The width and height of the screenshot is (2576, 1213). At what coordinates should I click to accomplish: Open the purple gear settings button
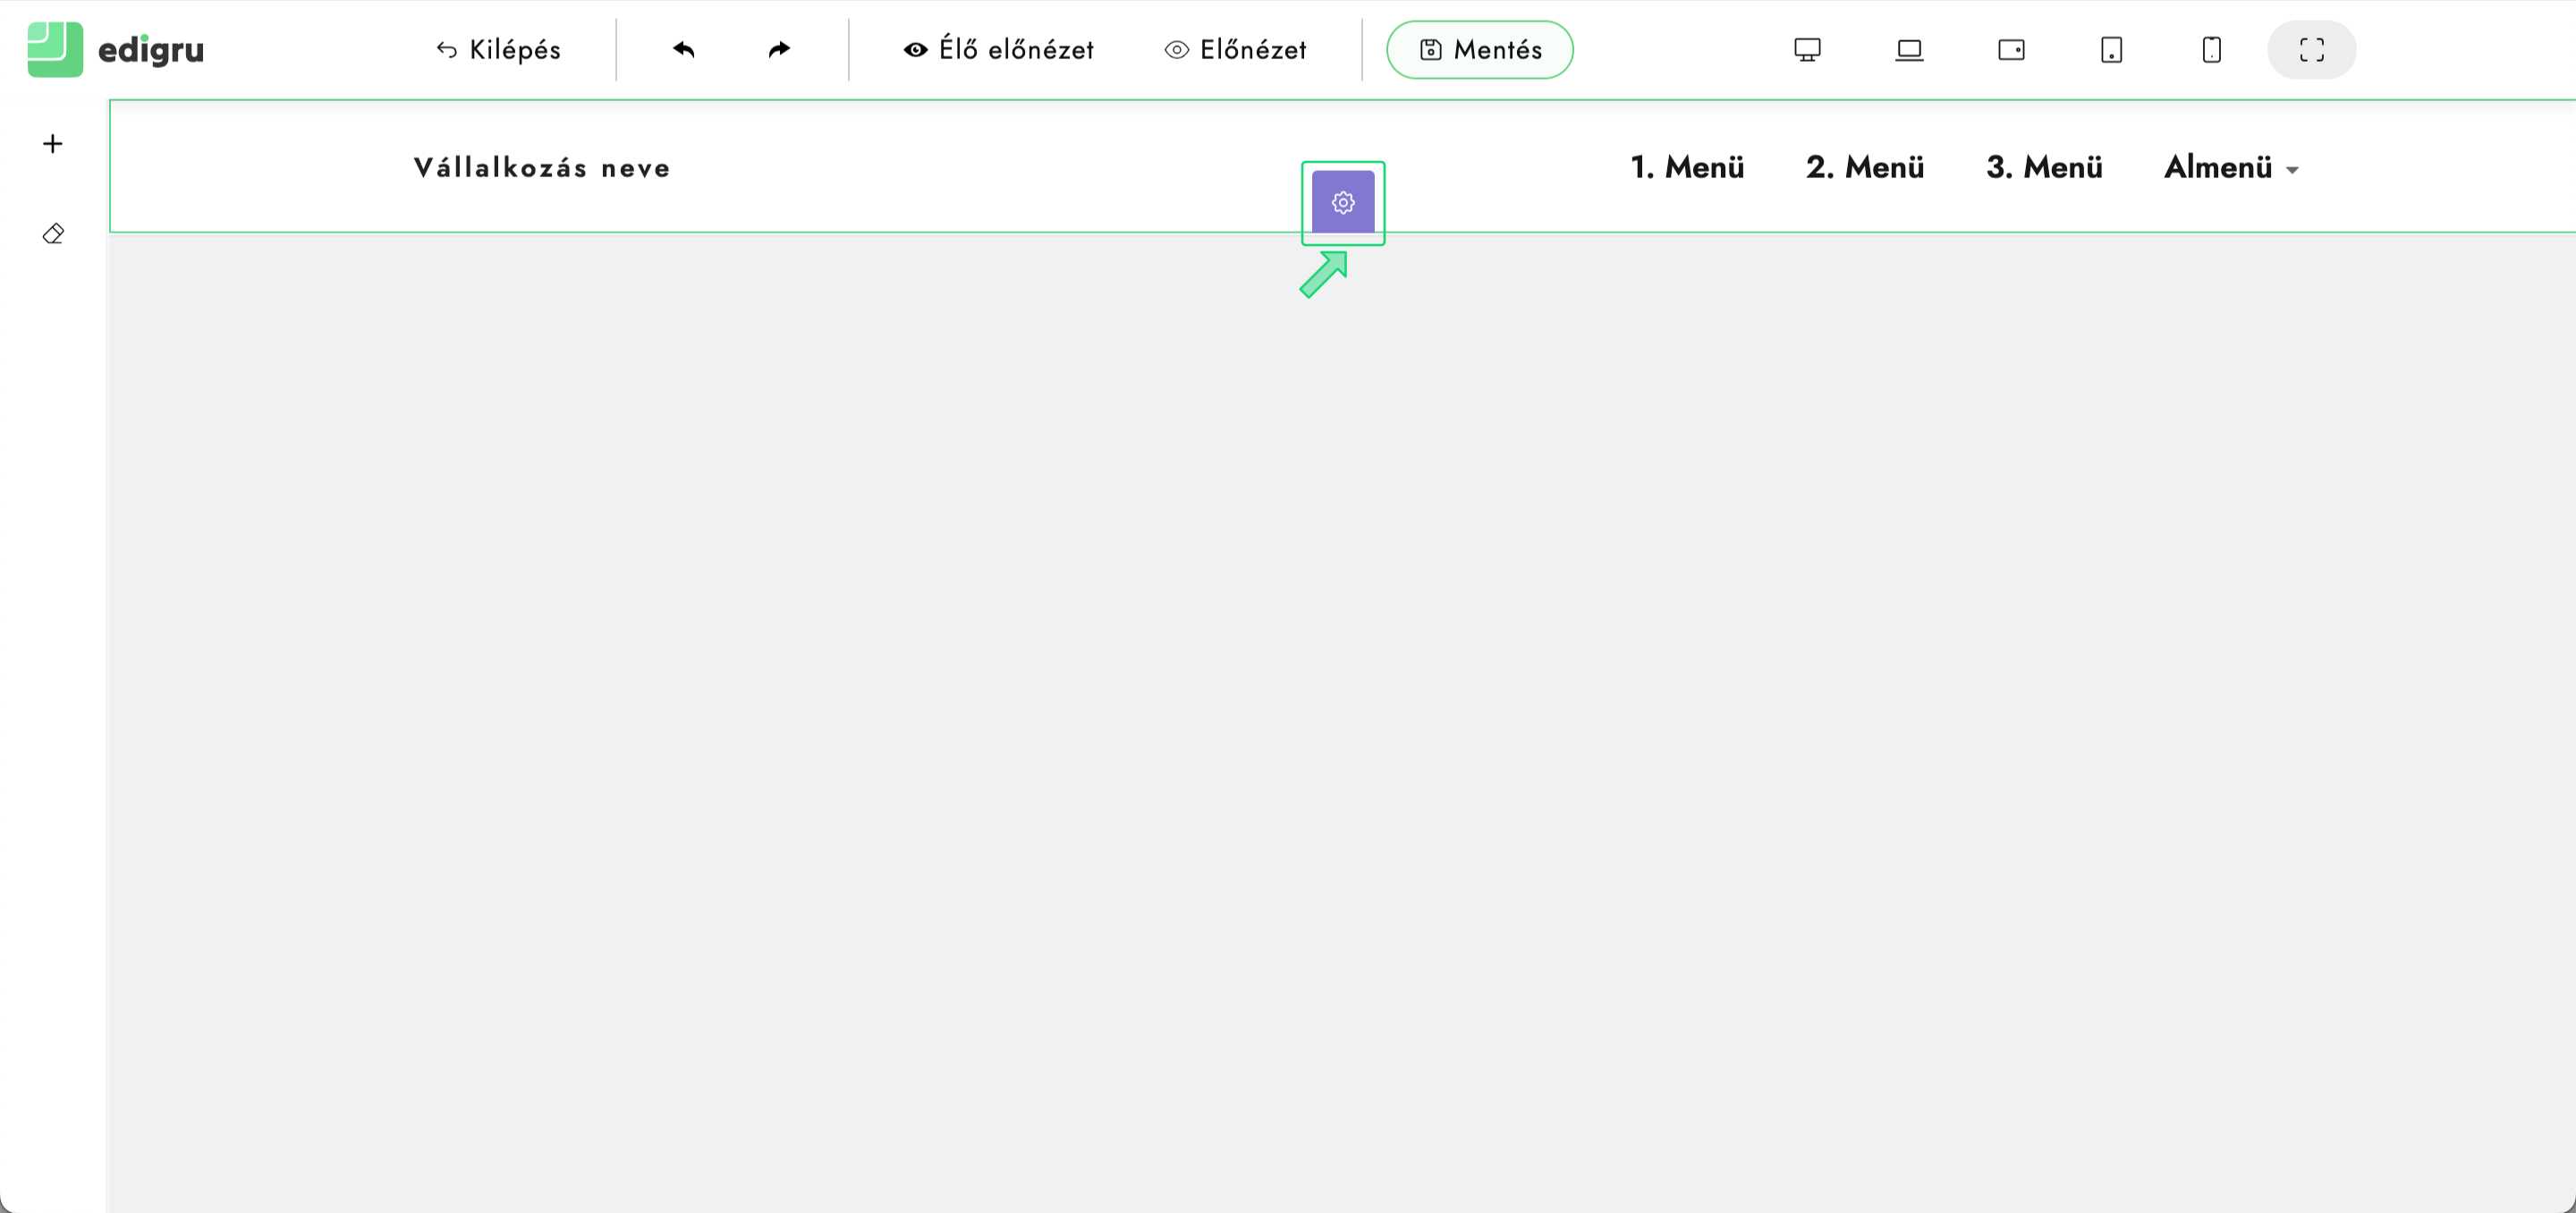1342,202
